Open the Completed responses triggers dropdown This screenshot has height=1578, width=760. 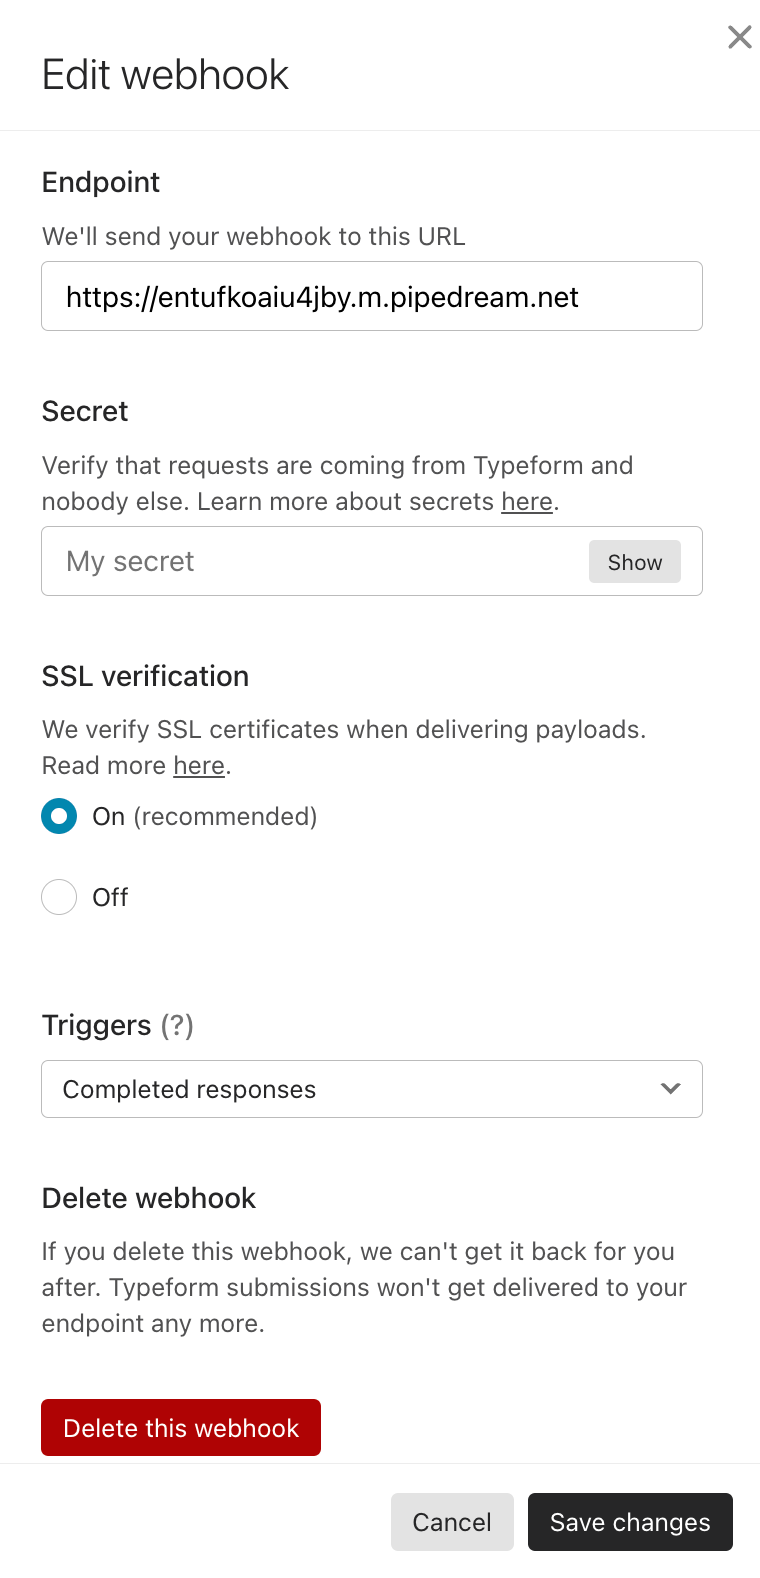pyautogui.click(x=372, y=1089)
